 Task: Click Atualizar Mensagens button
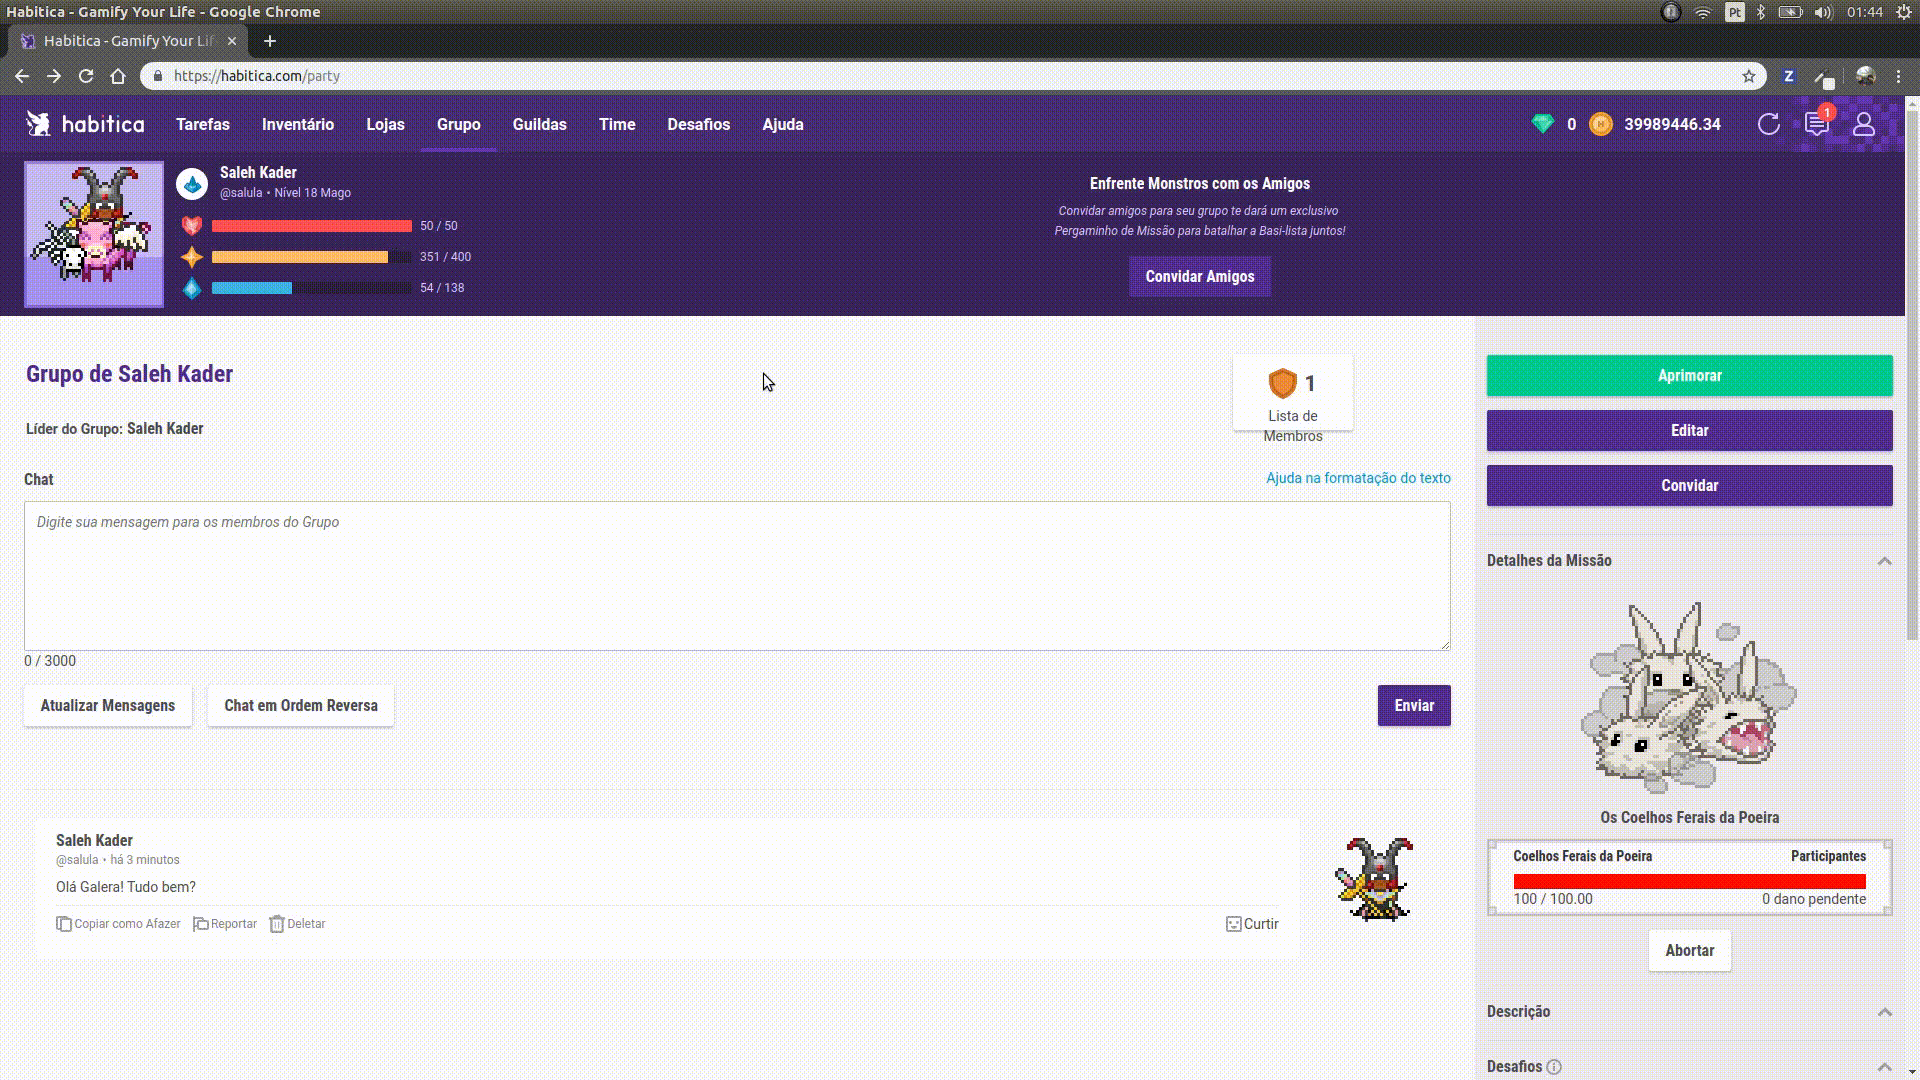click(108, 706)
